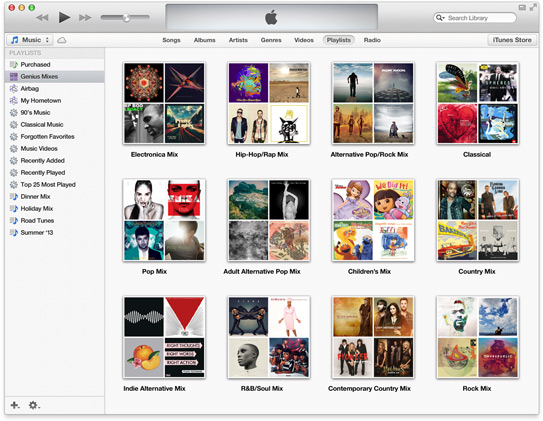Click the "Electronica Mix" label
543x421 pixels.
coord(154,154)
